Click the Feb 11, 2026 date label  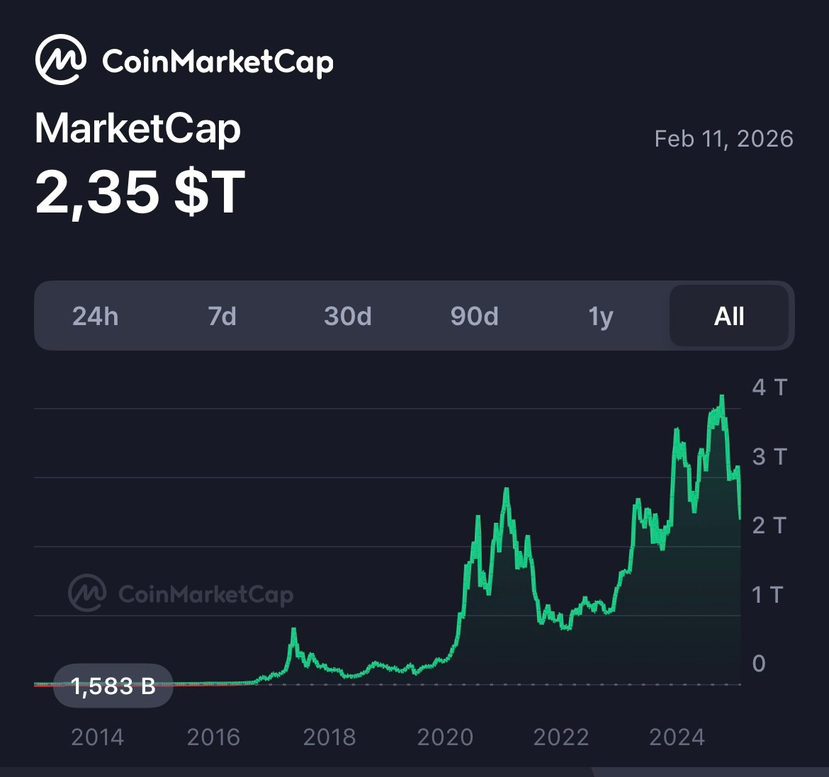(723, 139)
